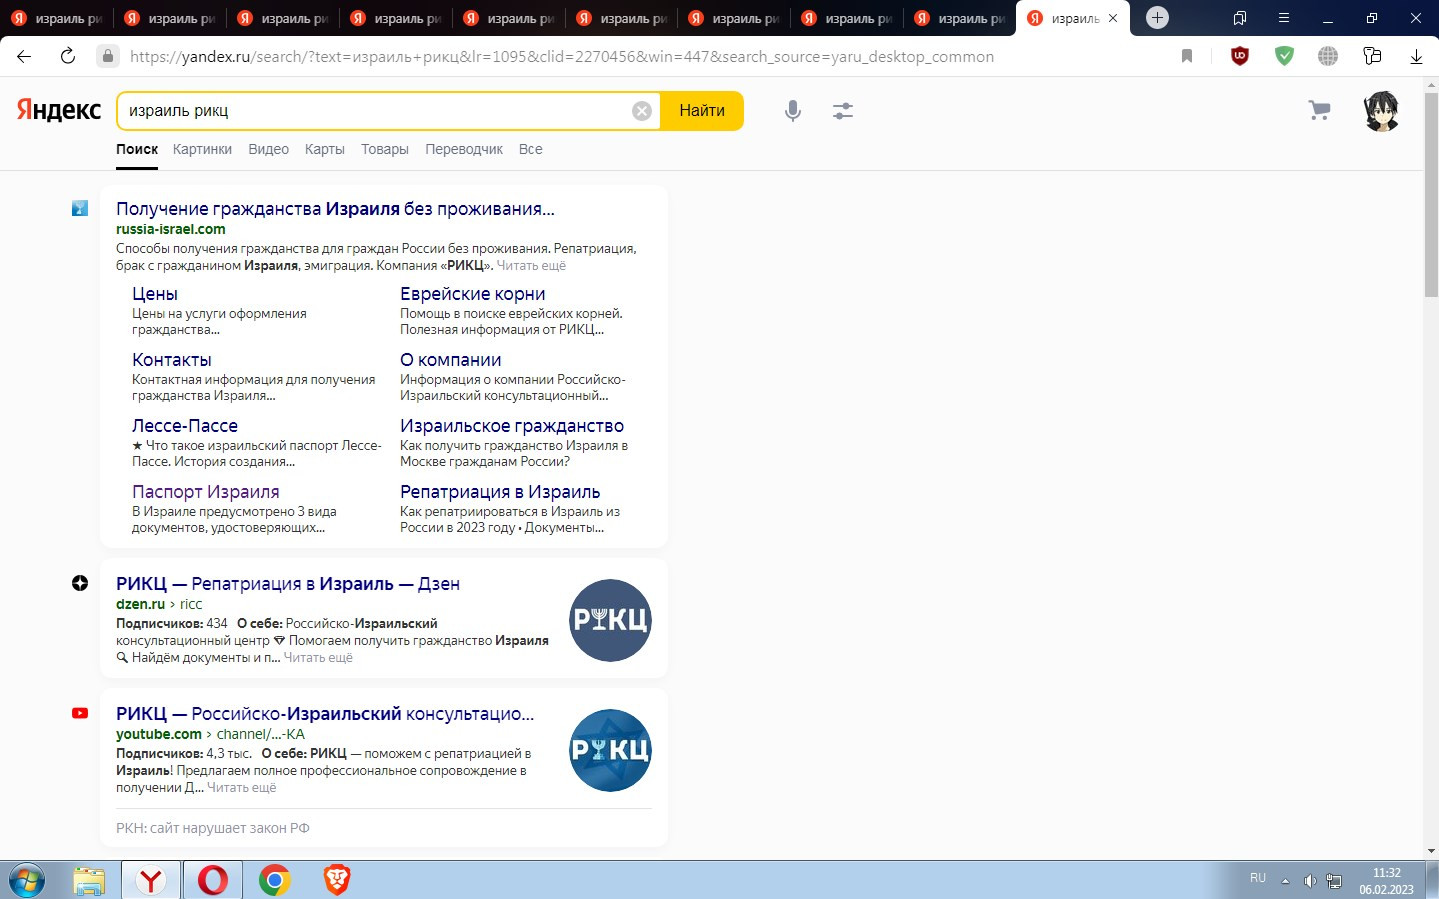
Task: Click the YouTube result favicon
Action: [80, 713]
